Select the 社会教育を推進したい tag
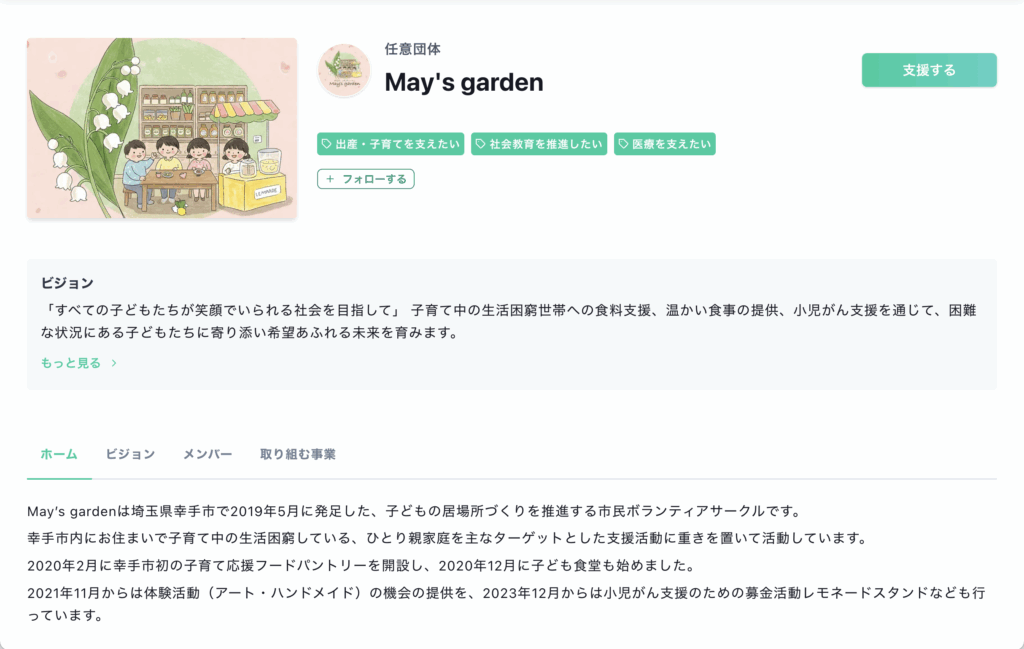This screenshot has height=649, width=1024. click(x=539, y=144)
